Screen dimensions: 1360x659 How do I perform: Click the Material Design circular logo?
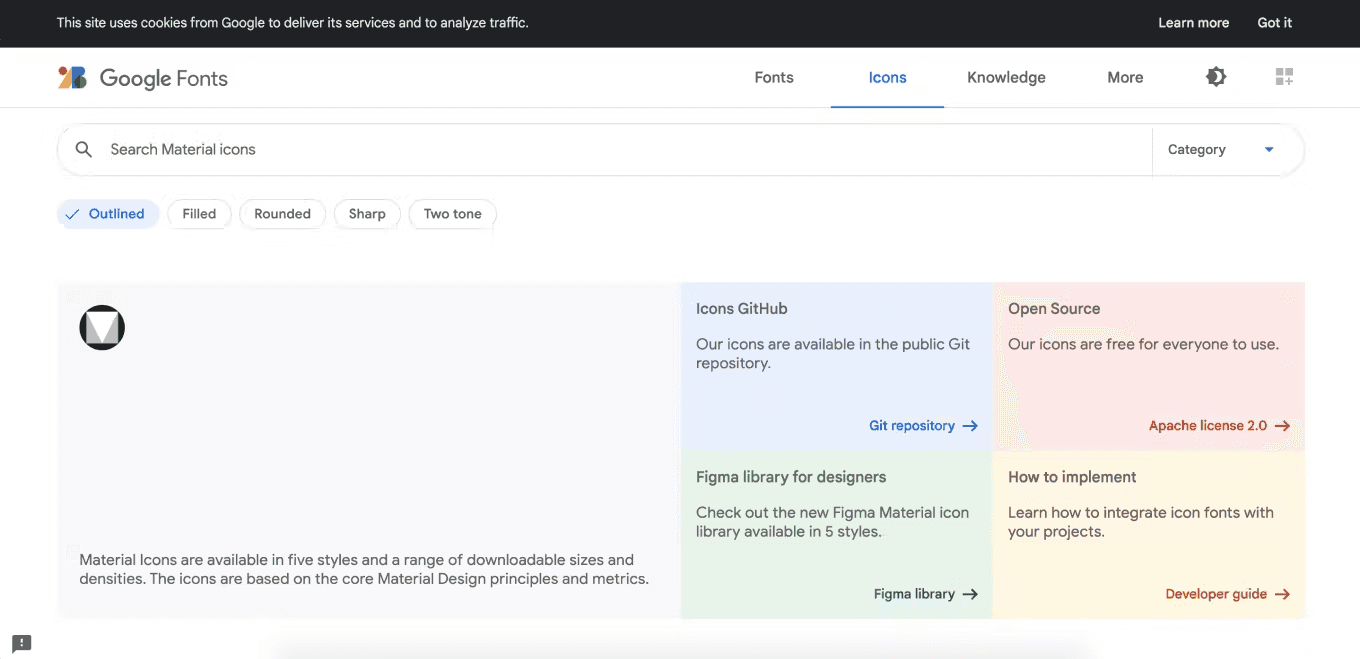[102, 327]
